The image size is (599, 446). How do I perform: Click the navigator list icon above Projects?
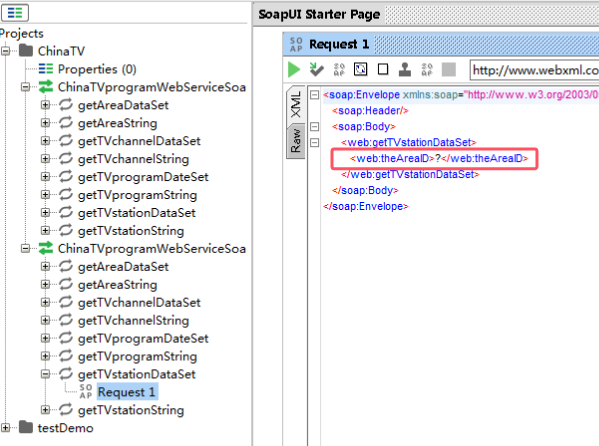coord(15,13)
